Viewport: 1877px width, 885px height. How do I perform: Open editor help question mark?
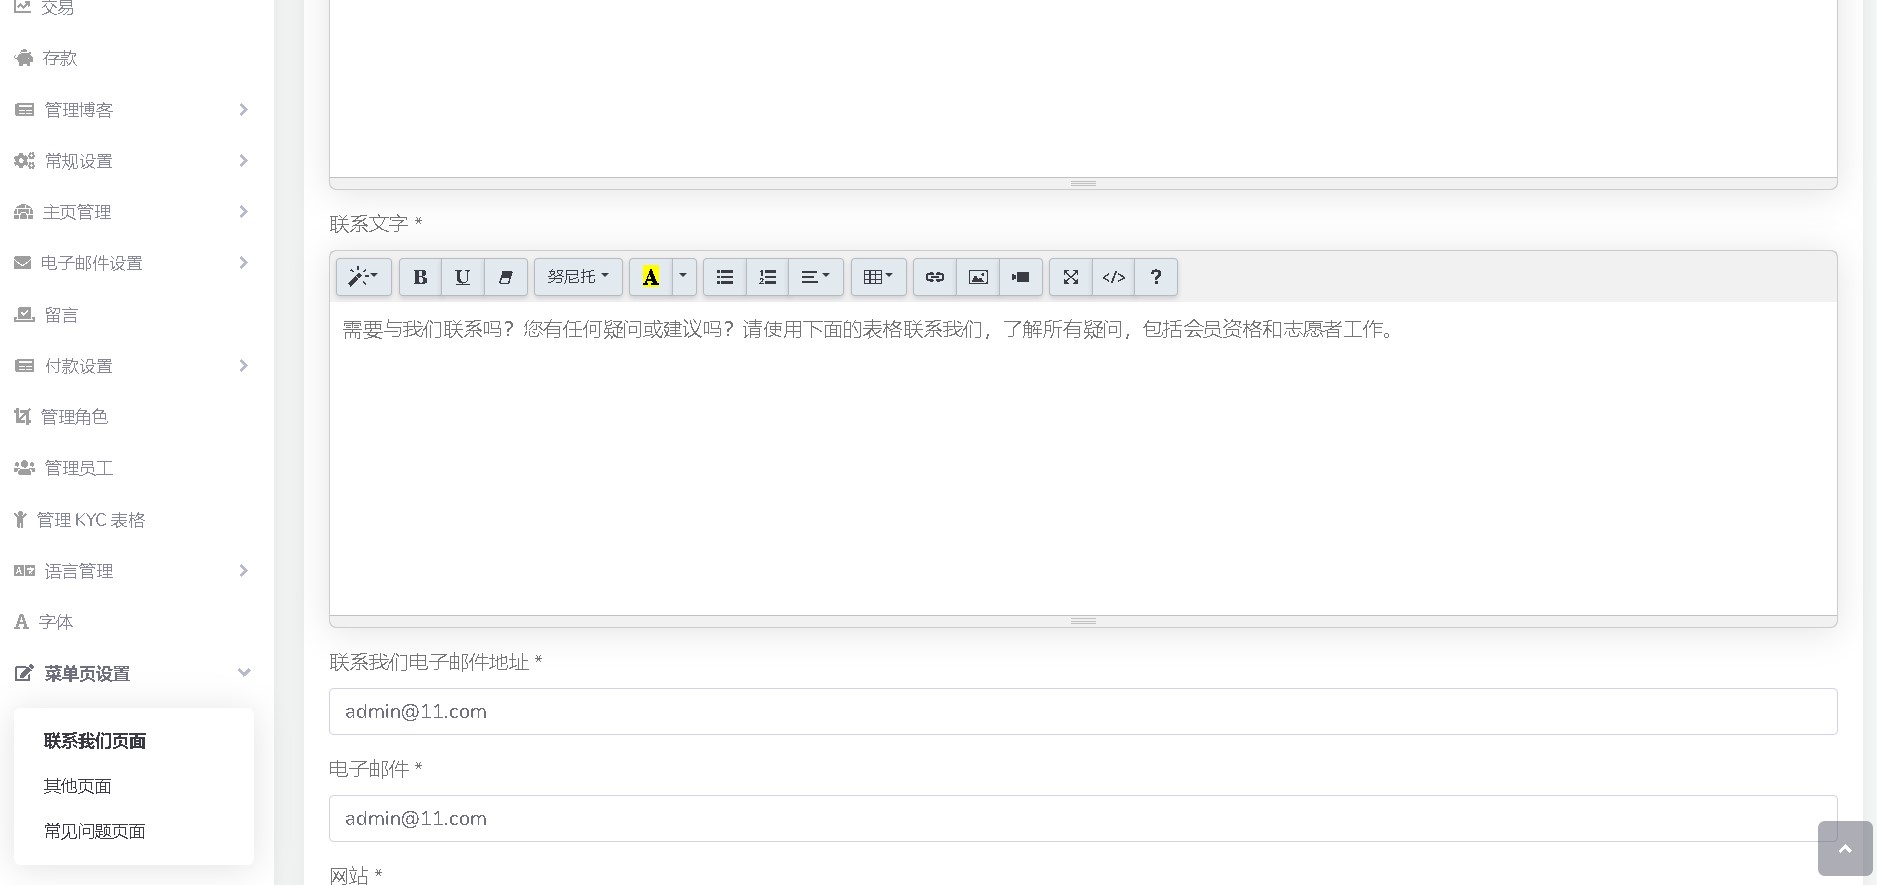[1156, 277]
